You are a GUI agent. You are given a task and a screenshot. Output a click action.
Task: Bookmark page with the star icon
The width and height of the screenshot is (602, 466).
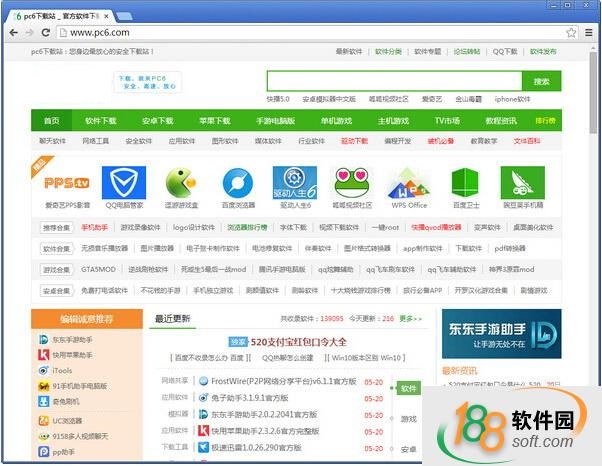[571, 33]
